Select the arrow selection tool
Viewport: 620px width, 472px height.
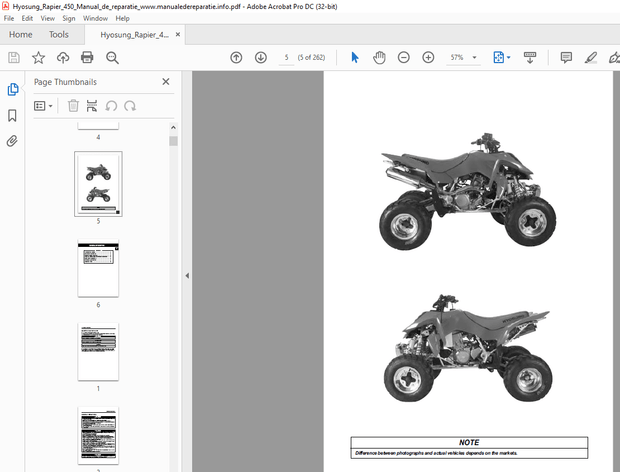[x=355, y=58]
